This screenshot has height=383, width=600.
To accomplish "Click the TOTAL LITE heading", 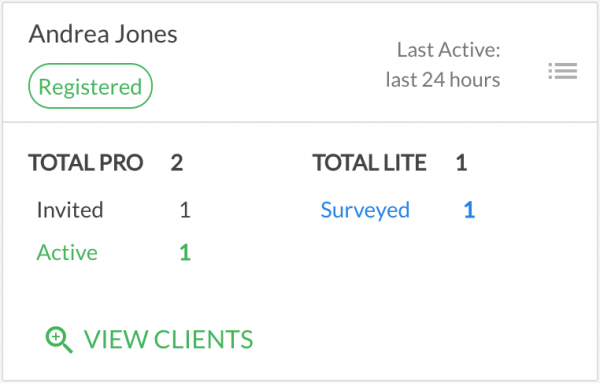I will pos(370,163).
